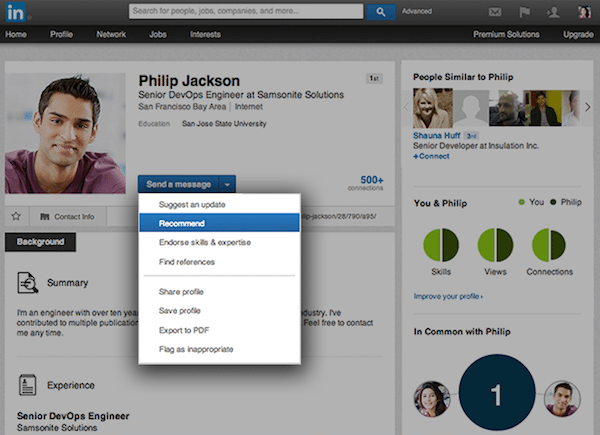Click Philip's round avatar in In Common
Screen dimensions: 600x435
562,399
